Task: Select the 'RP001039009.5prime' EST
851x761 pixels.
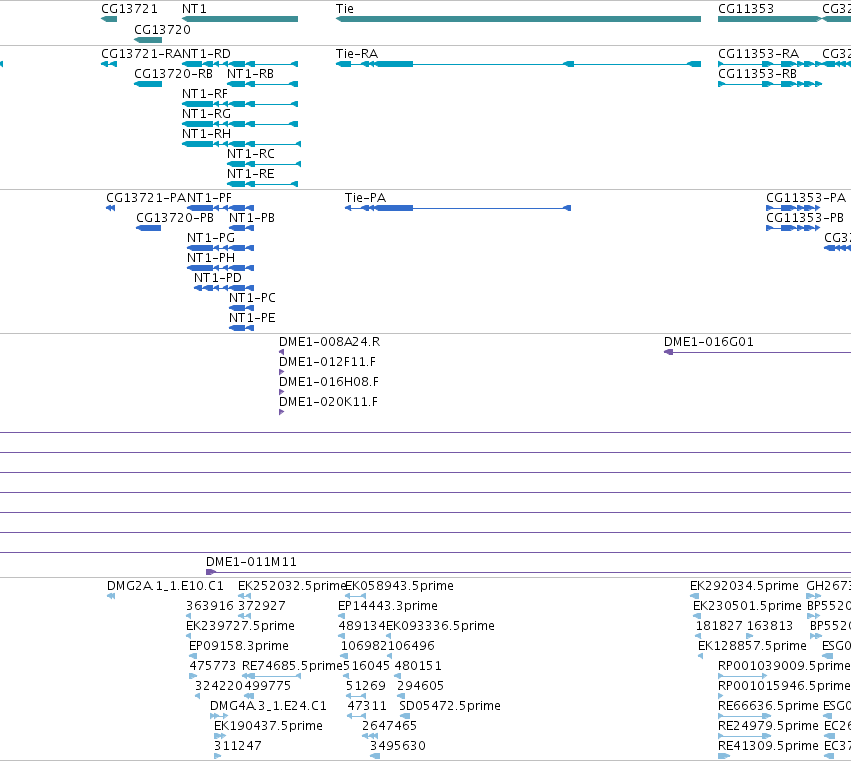Action: click(742, 676)
